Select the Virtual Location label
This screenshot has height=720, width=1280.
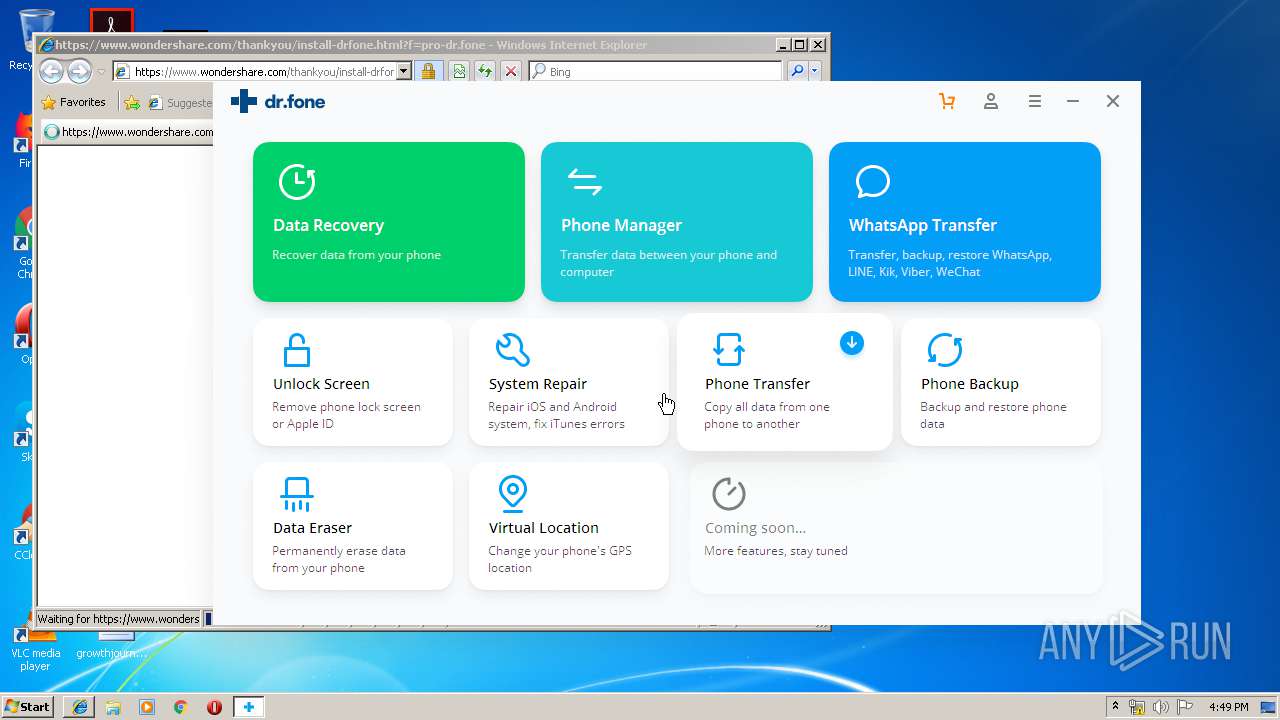[544, 528]
